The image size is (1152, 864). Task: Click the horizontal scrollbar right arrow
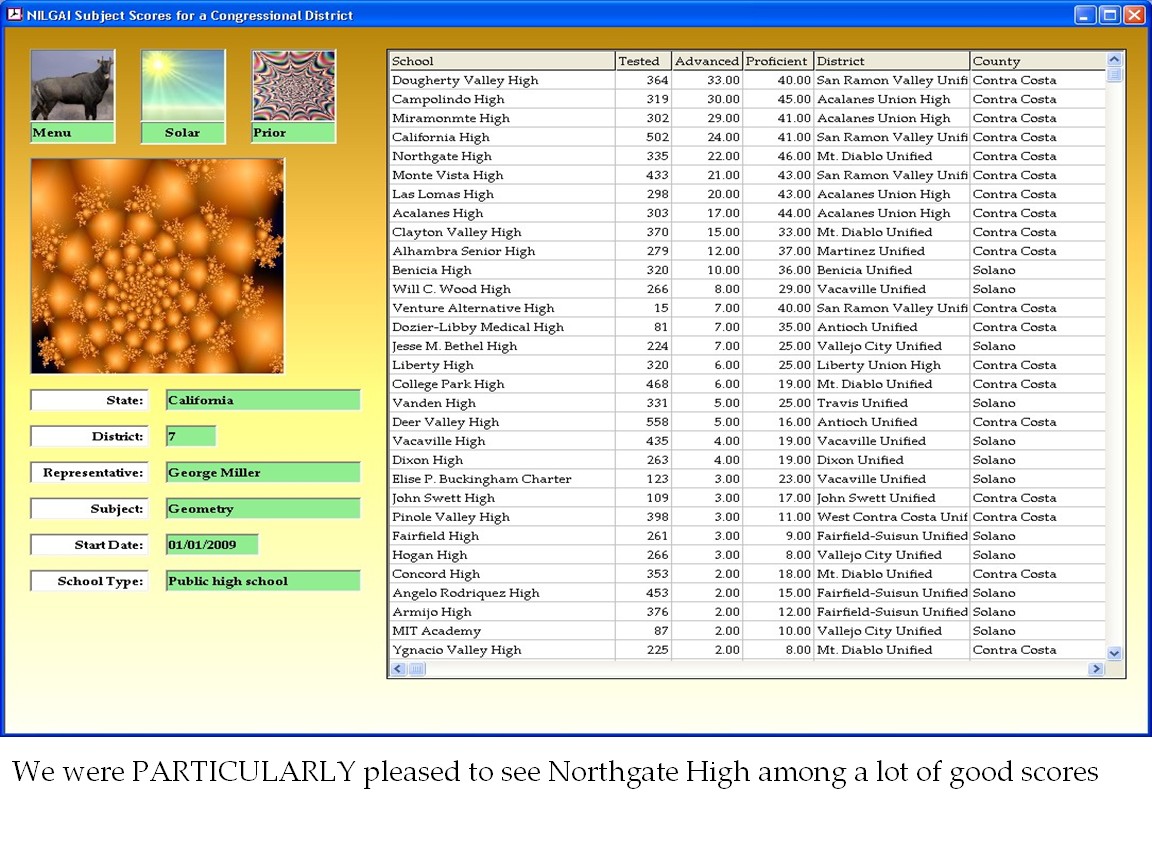pyautogui.click(x=1096, y=669)
